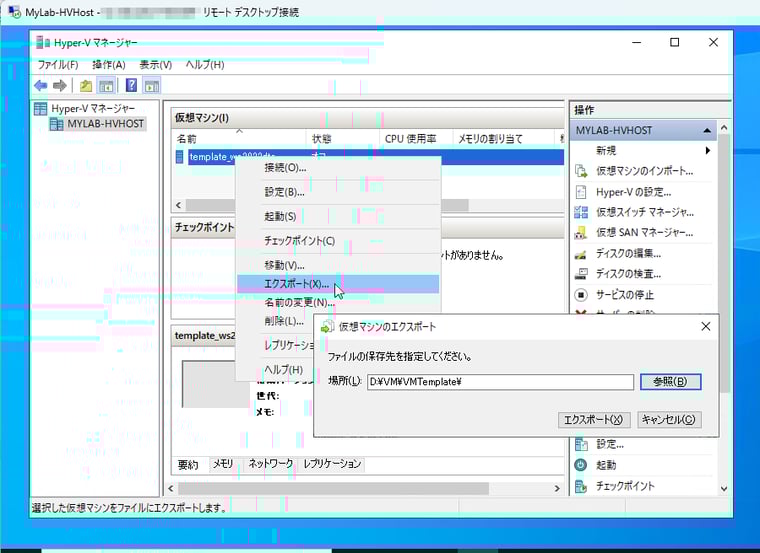760x553 pixels.
Task: Click the 仮想マシンのインポート action icon
Action: point(581,171)
